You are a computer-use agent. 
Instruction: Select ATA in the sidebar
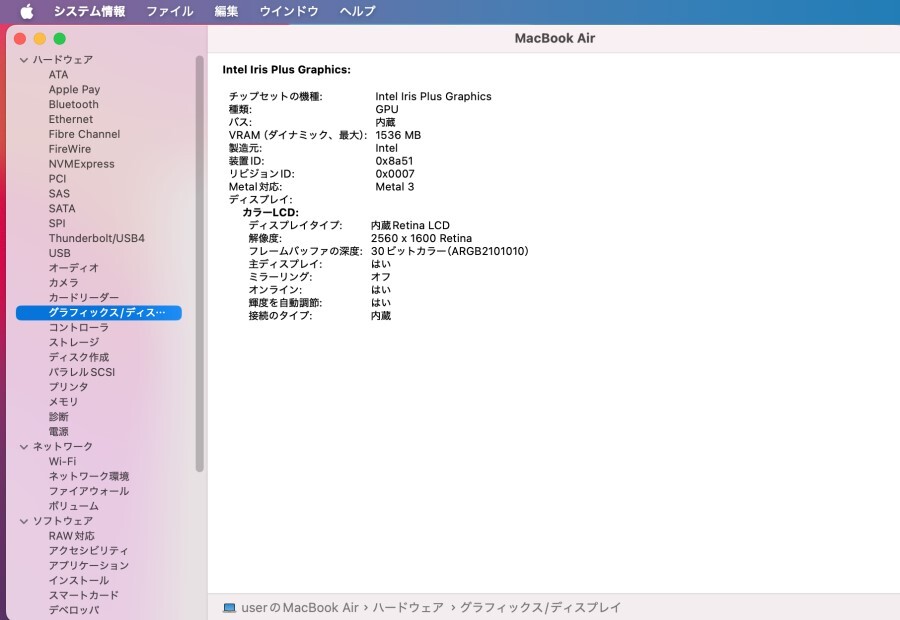click(x=58, y=75)
